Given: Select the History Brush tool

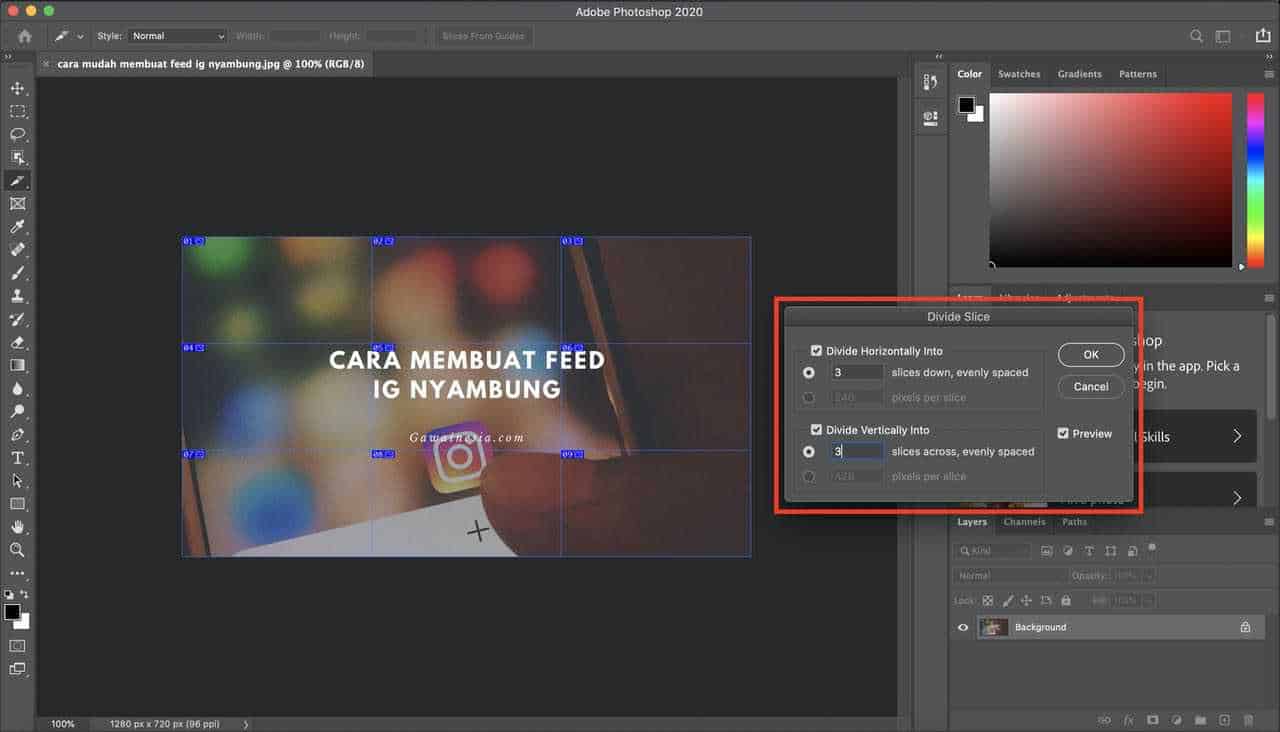Looking at the screenshot, I should (x=17, y=319).
